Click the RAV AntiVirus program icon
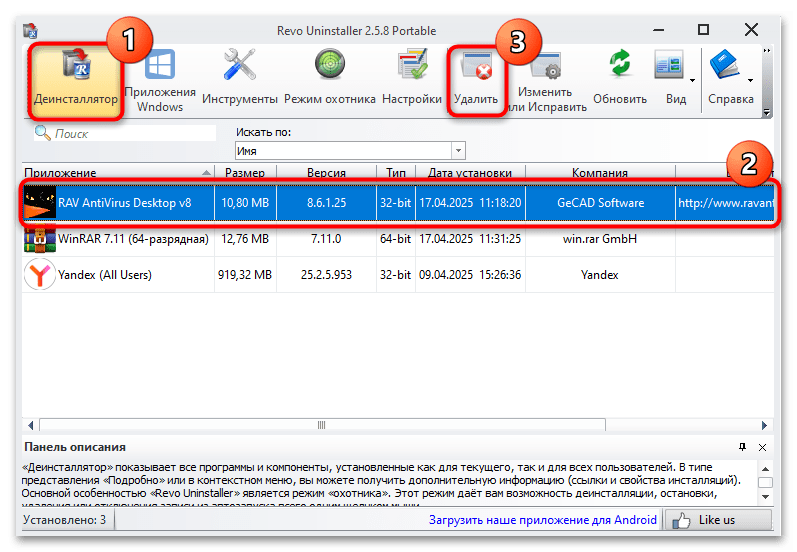The height and width of the screenshot is (552, 797). [40, 202]
